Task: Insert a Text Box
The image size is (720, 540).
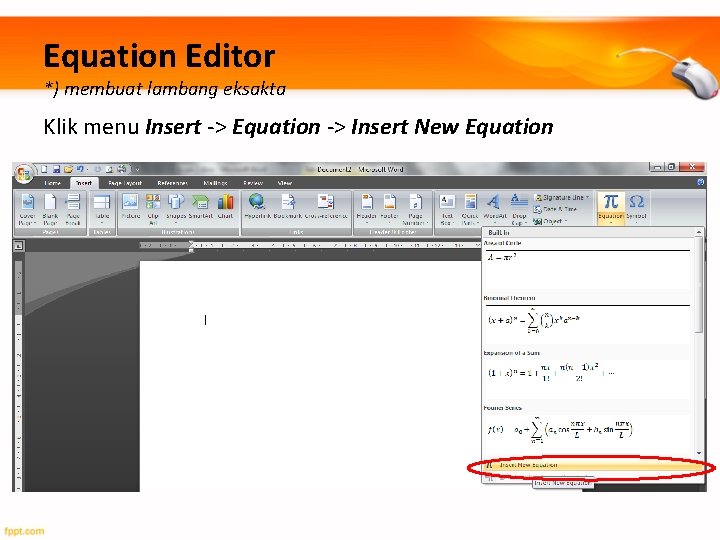Action: click(447, 209)
